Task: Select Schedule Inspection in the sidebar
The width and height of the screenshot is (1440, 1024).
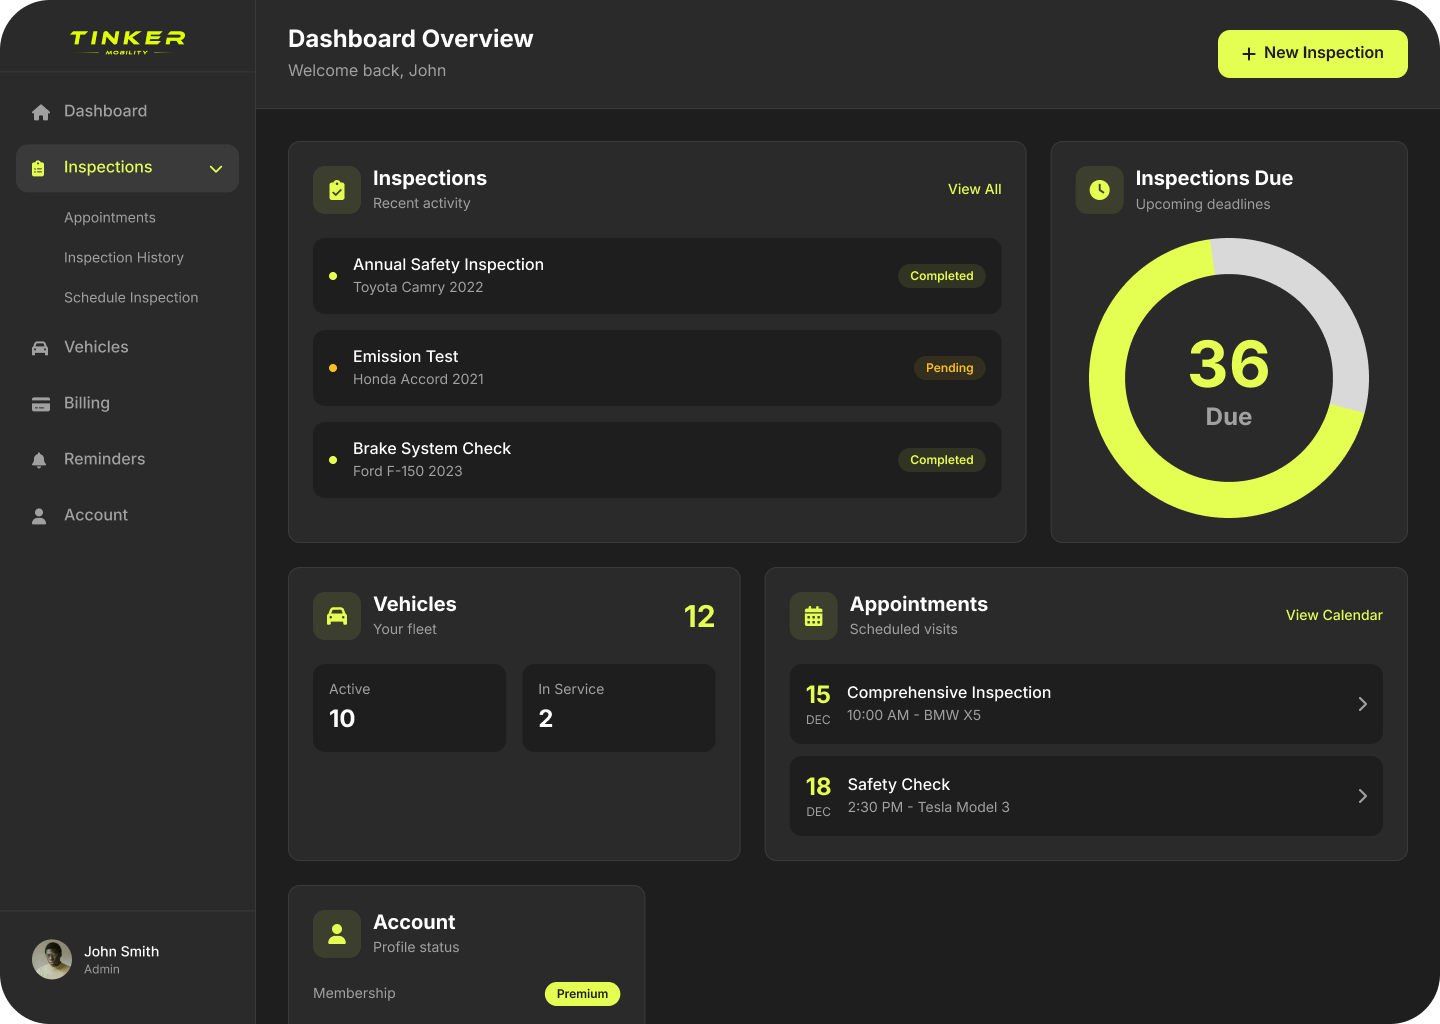Action: 131,297
